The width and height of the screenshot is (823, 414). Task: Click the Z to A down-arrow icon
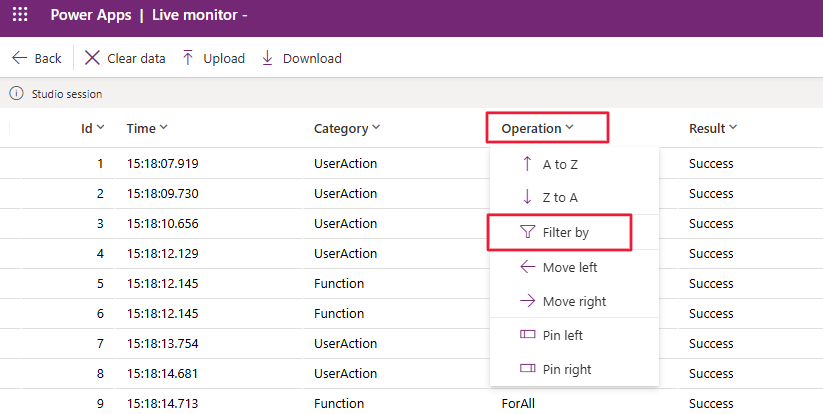click(527, 197)
